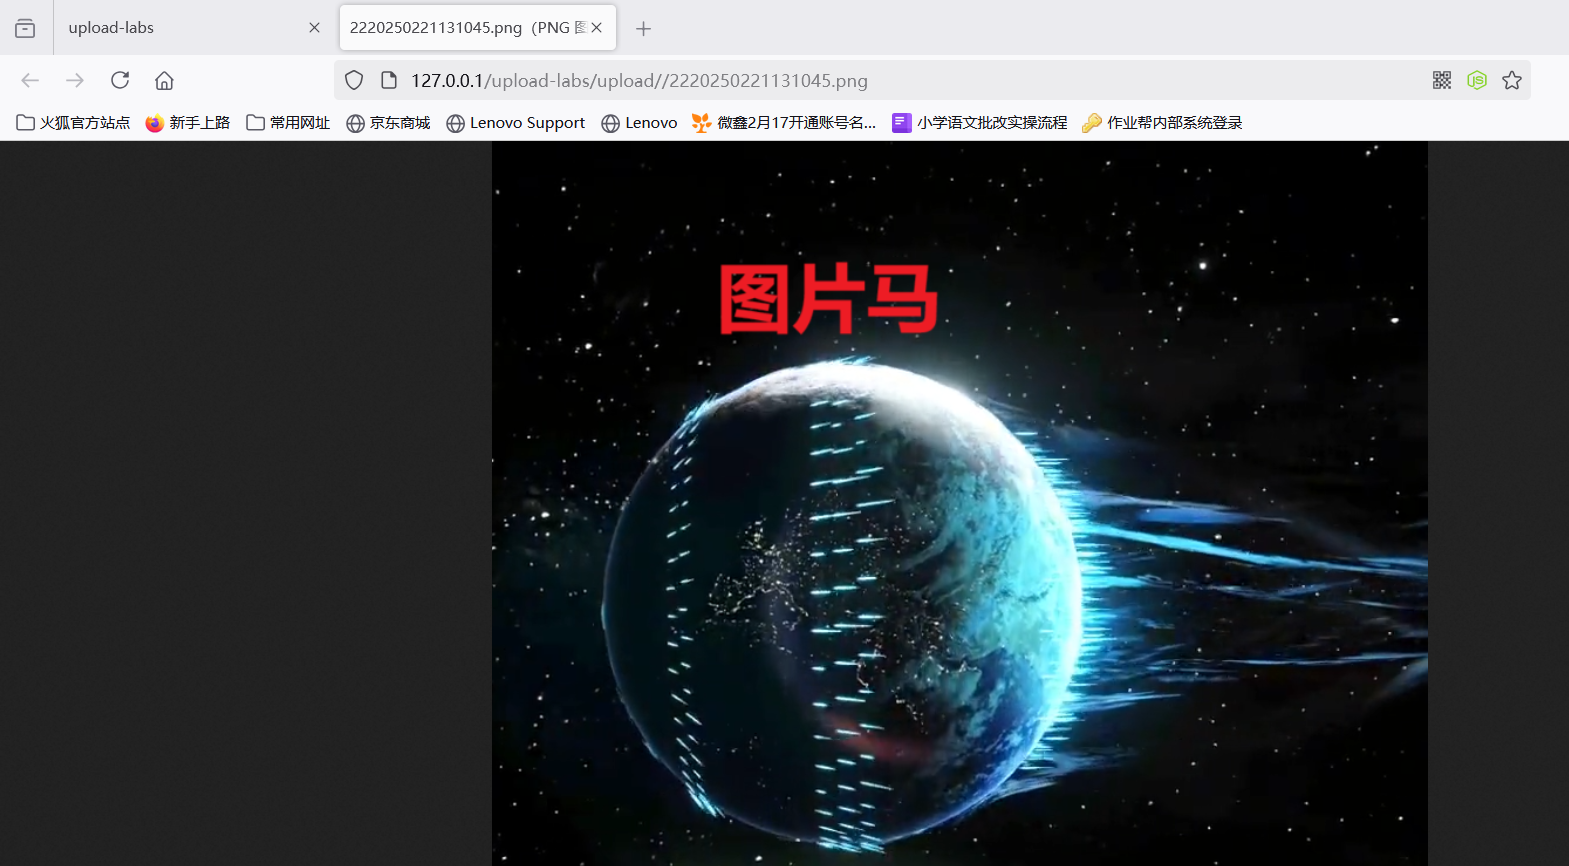1569x866 pixels.
Task: Bookmark this page with star icon
Action: coord(1512,80)
